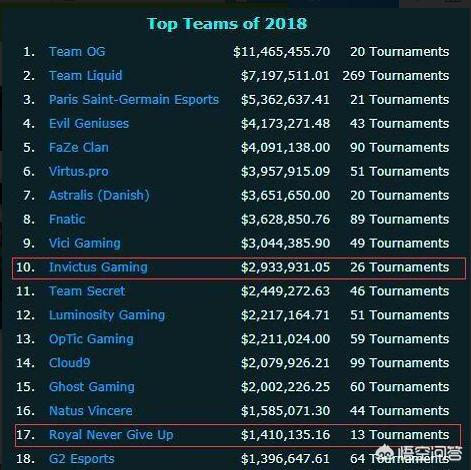The image size is (471, 470).
Task: Open the Royal Never Give Up link
Action: [111, 435]
